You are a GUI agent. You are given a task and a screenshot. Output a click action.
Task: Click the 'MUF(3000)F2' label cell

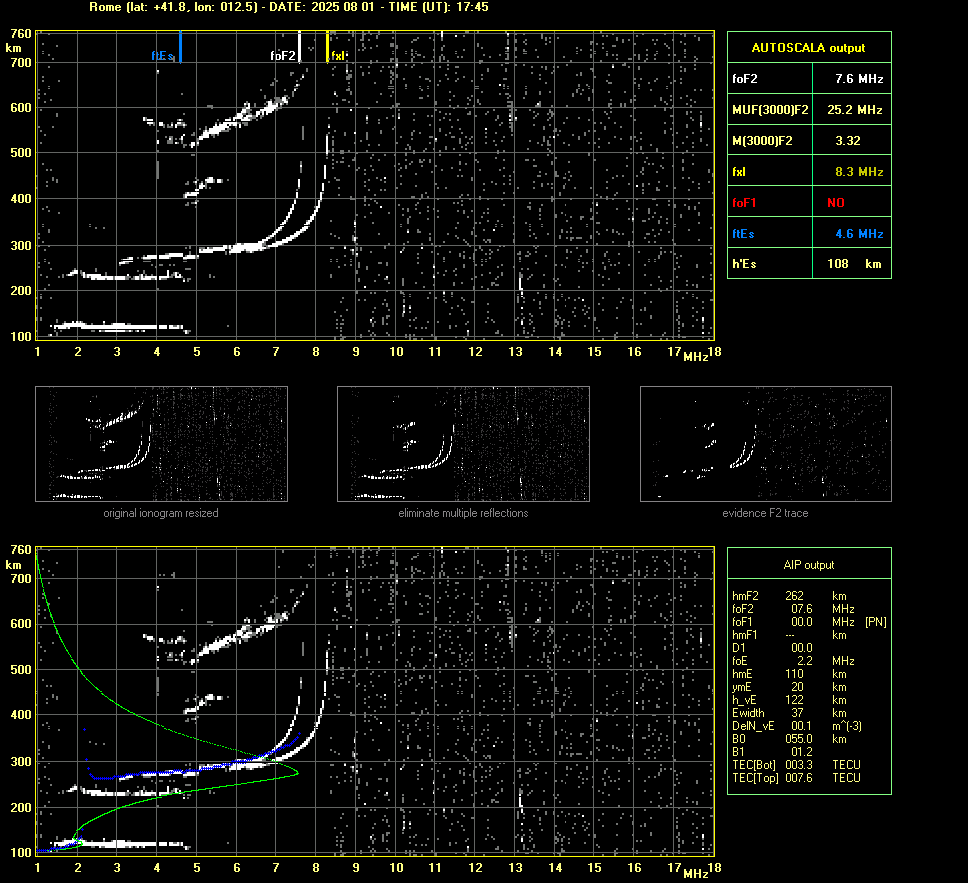point(770,110)
